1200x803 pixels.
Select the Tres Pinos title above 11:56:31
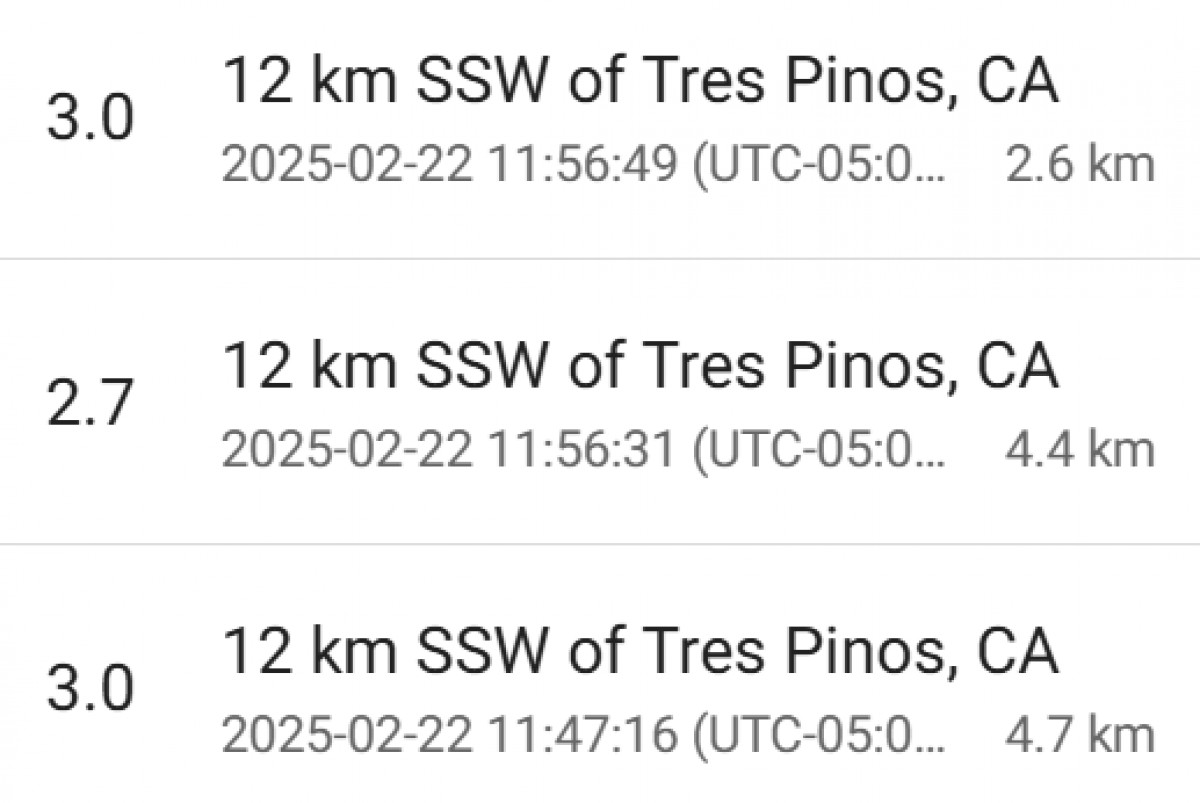point(638,367)
